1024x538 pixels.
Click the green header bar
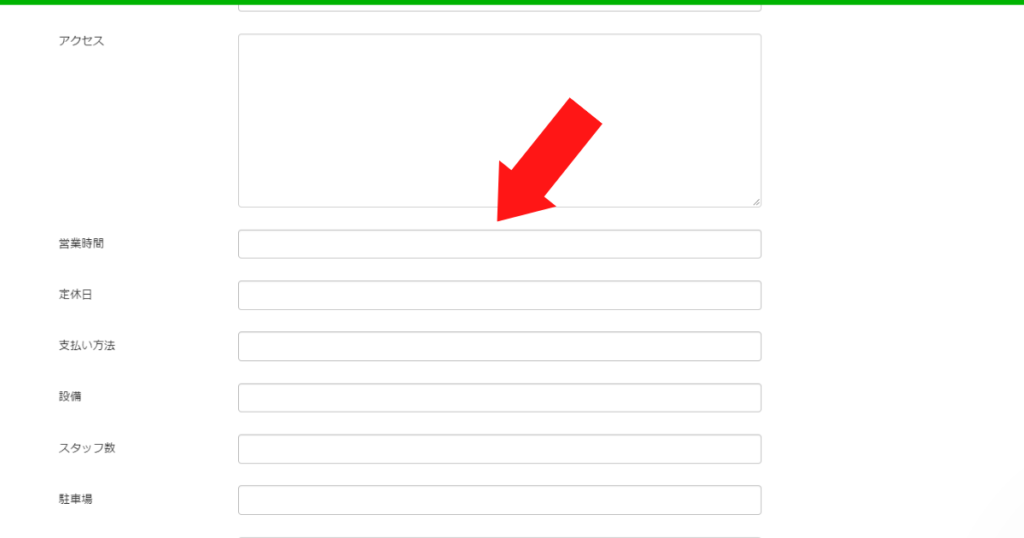tap(512, 2)
